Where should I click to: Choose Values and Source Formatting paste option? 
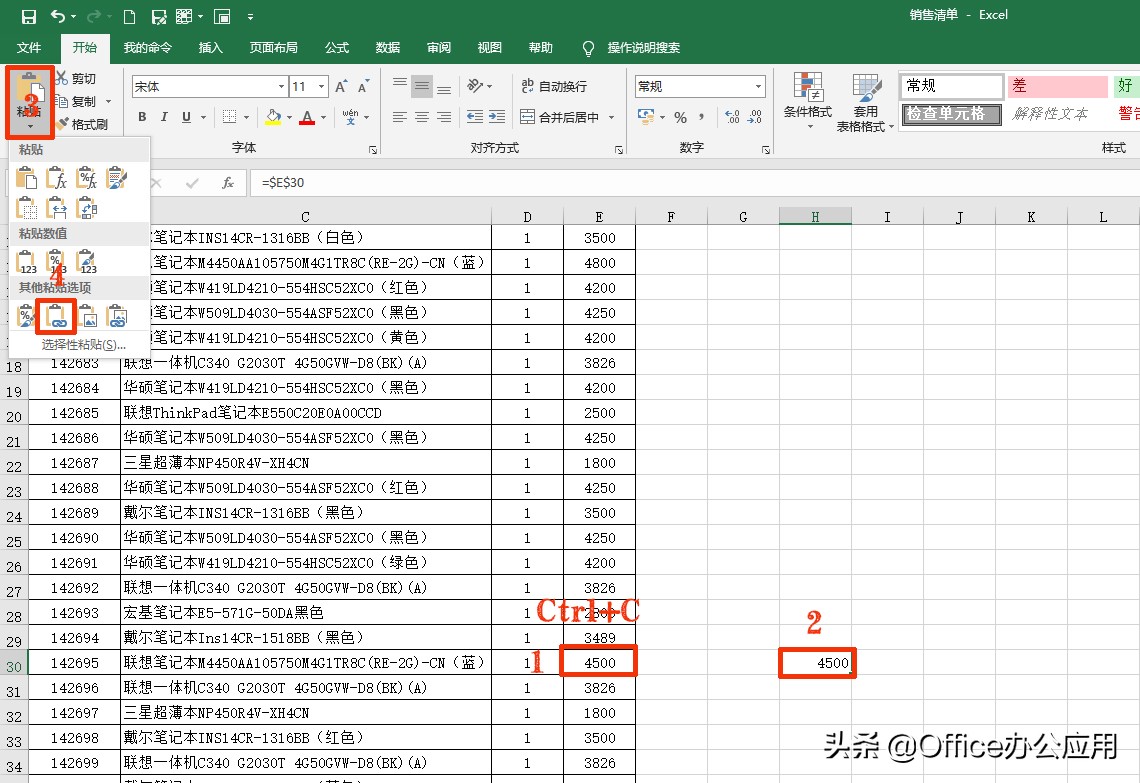87,262
